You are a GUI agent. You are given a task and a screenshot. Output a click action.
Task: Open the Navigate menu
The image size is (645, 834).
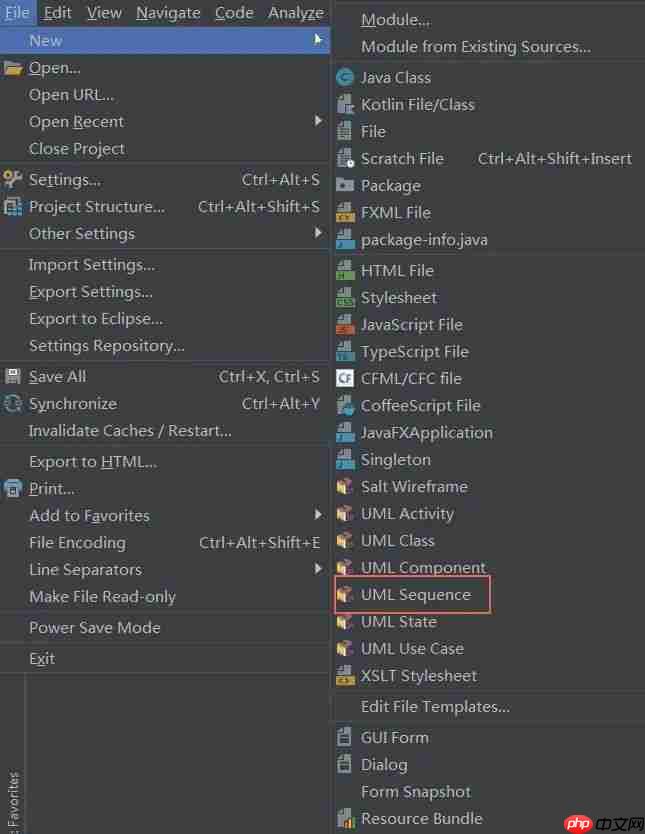tap(168, 12)
